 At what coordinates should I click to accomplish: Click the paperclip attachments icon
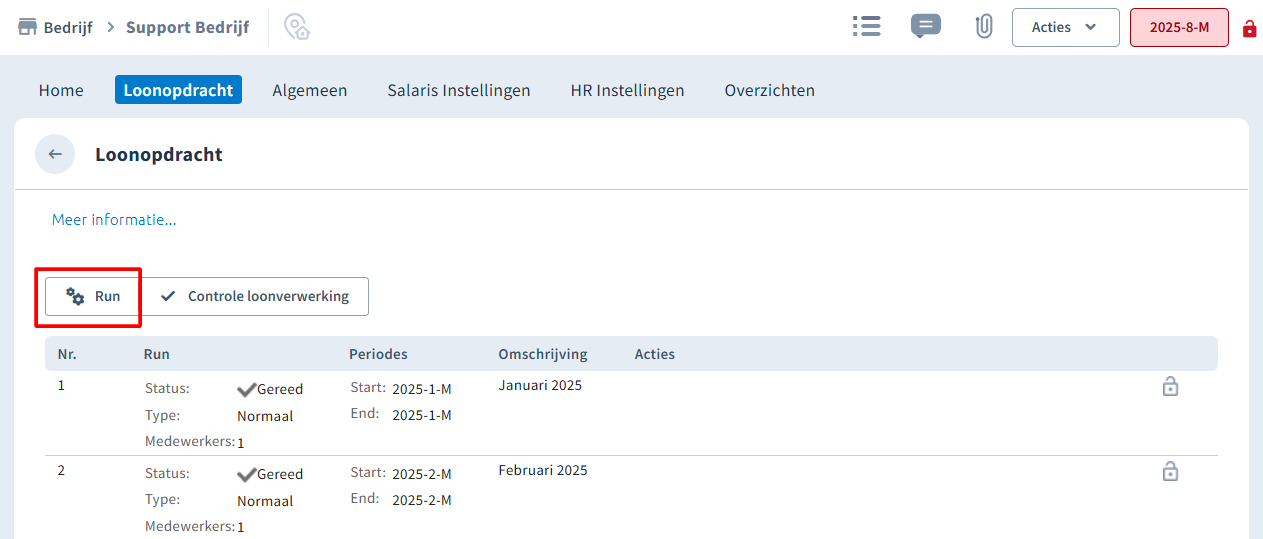pos(984,27)
